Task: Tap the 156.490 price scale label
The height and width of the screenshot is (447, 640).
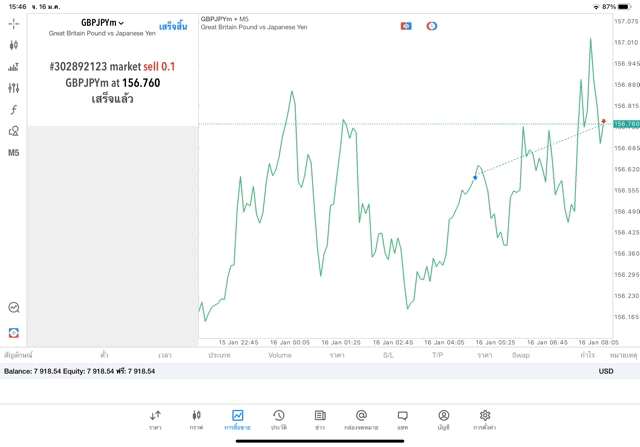Action: (x=627, y=211)
